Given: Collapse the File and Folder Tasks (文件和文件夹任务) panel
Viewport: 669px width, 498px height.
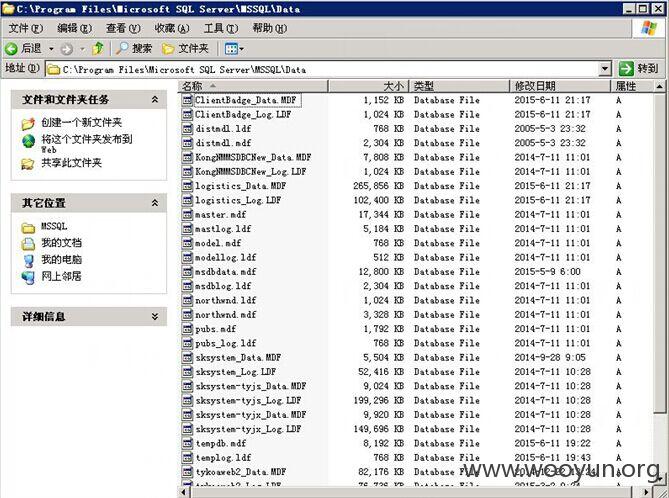Looking at the screenshot, I should pos(155,99).
